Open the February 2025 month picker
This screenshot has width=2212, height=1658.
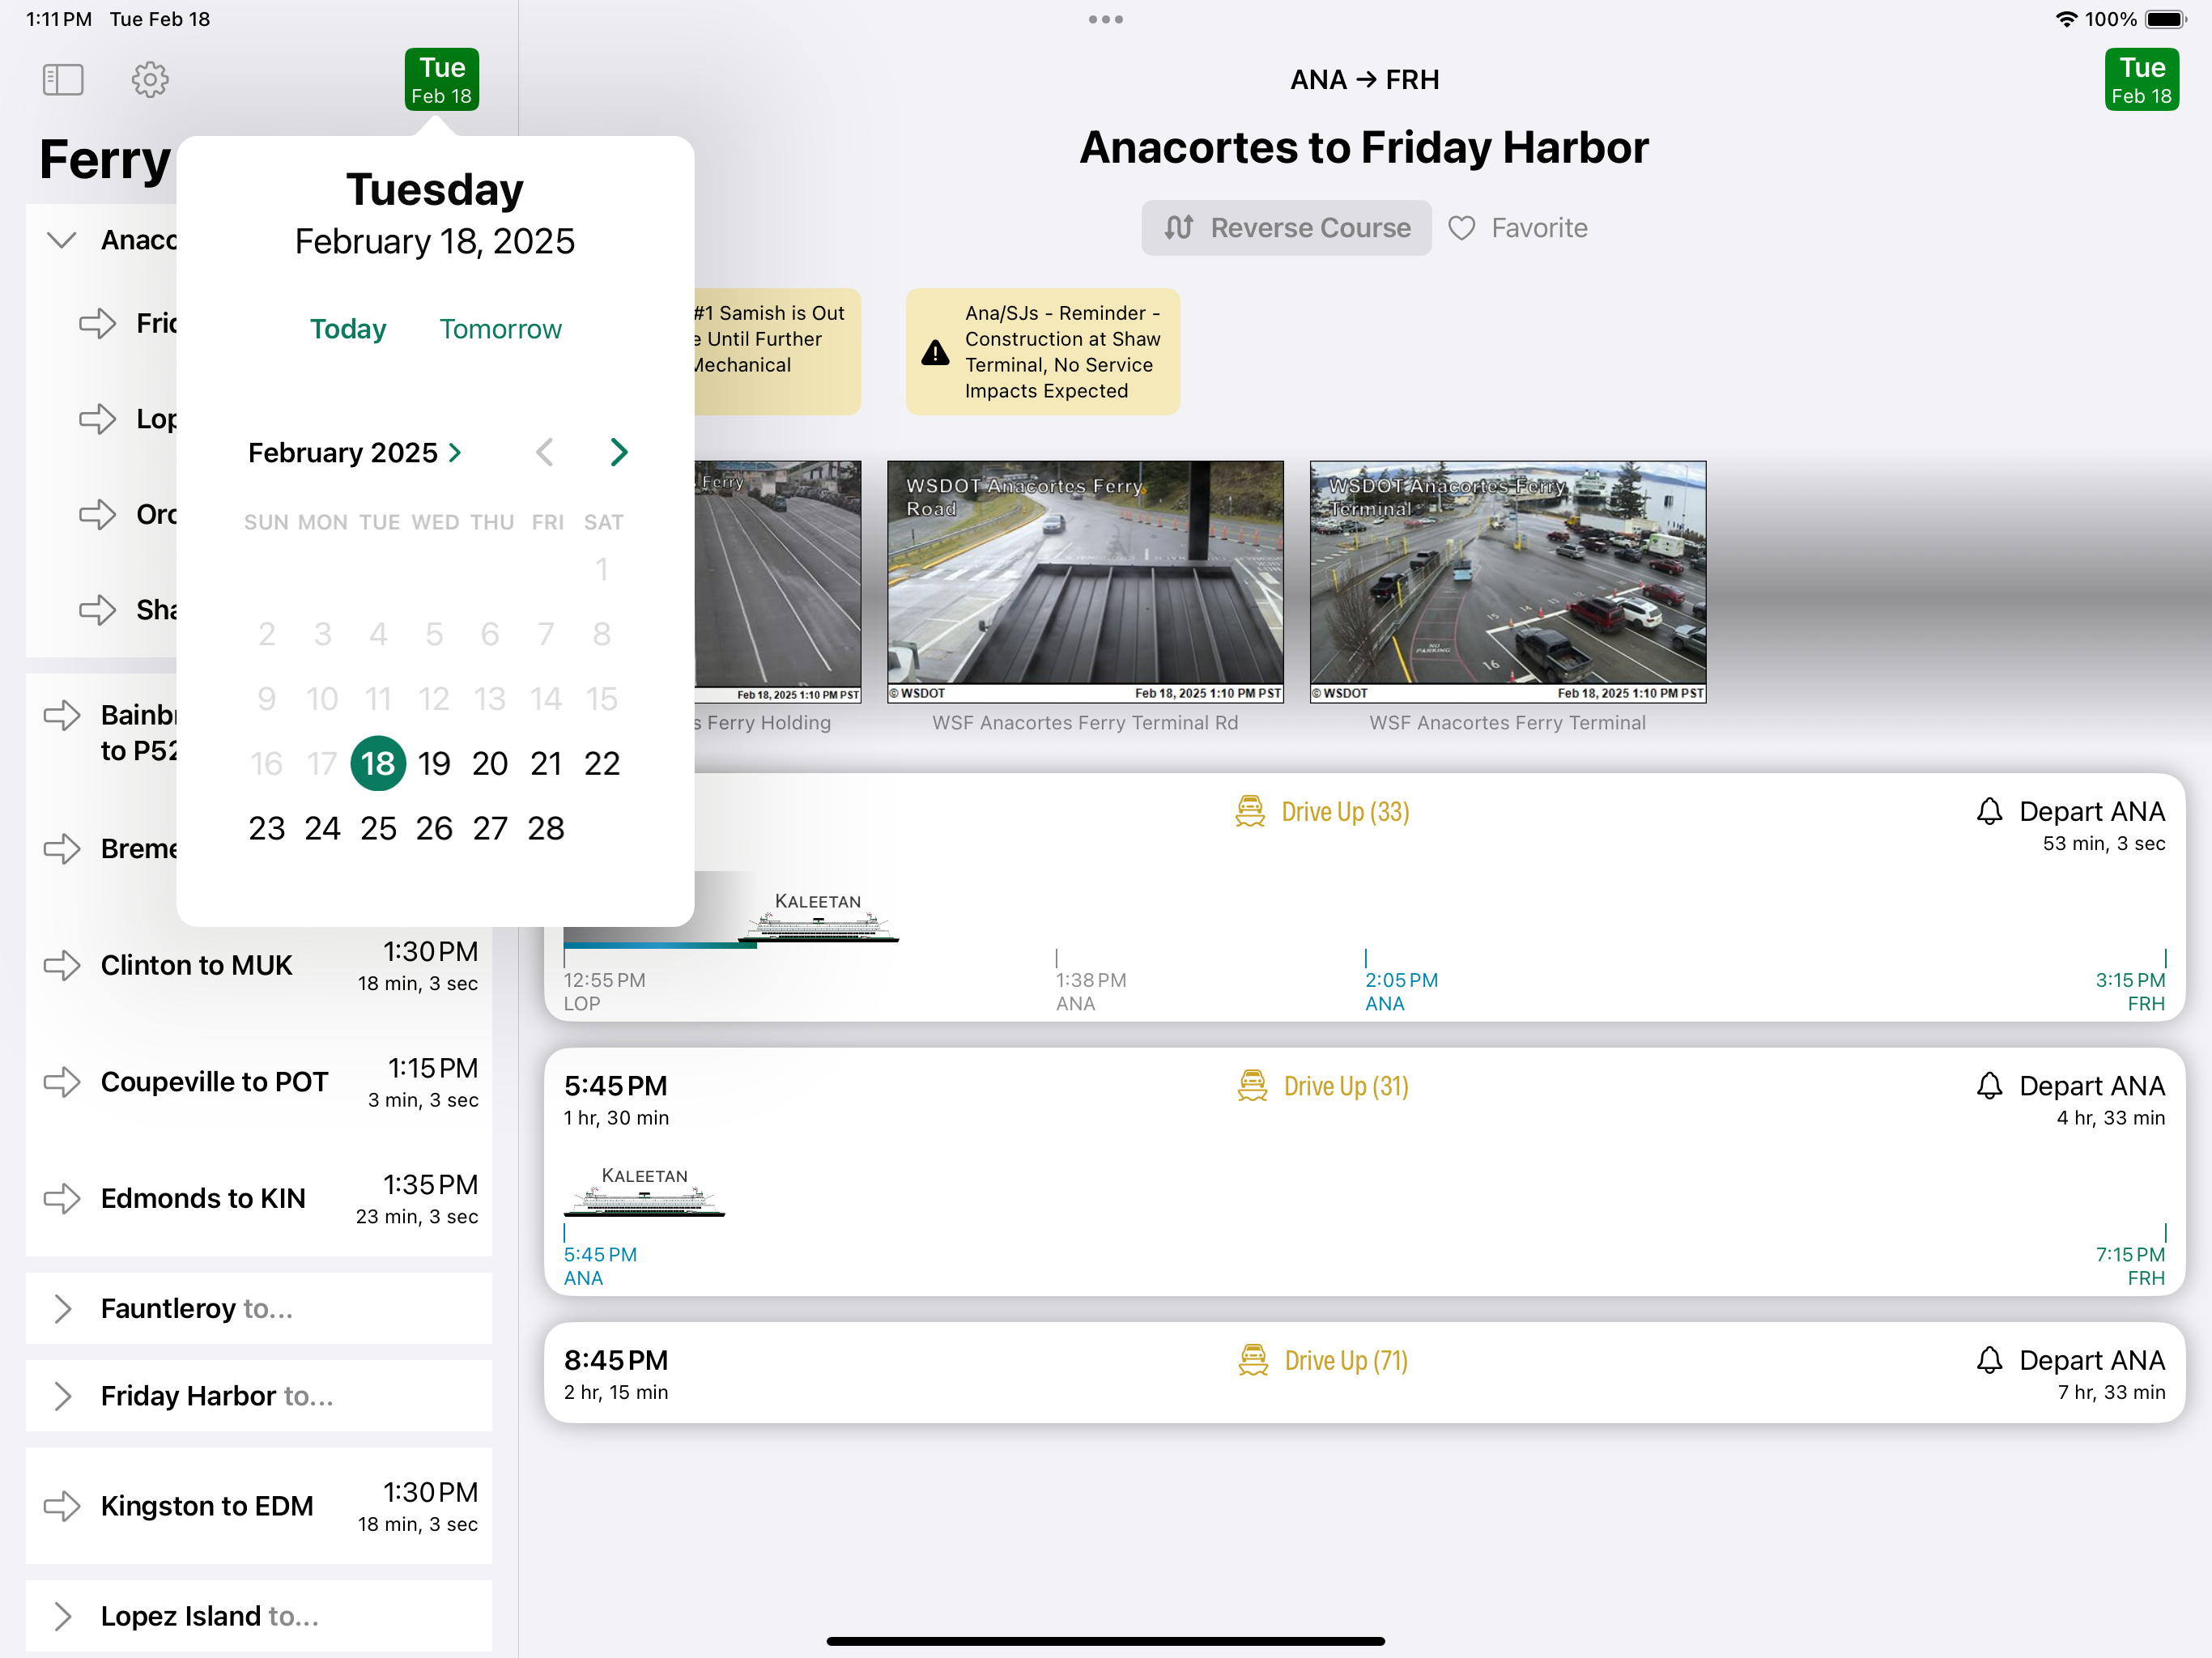pyautogui.click(x=355, y=453)
